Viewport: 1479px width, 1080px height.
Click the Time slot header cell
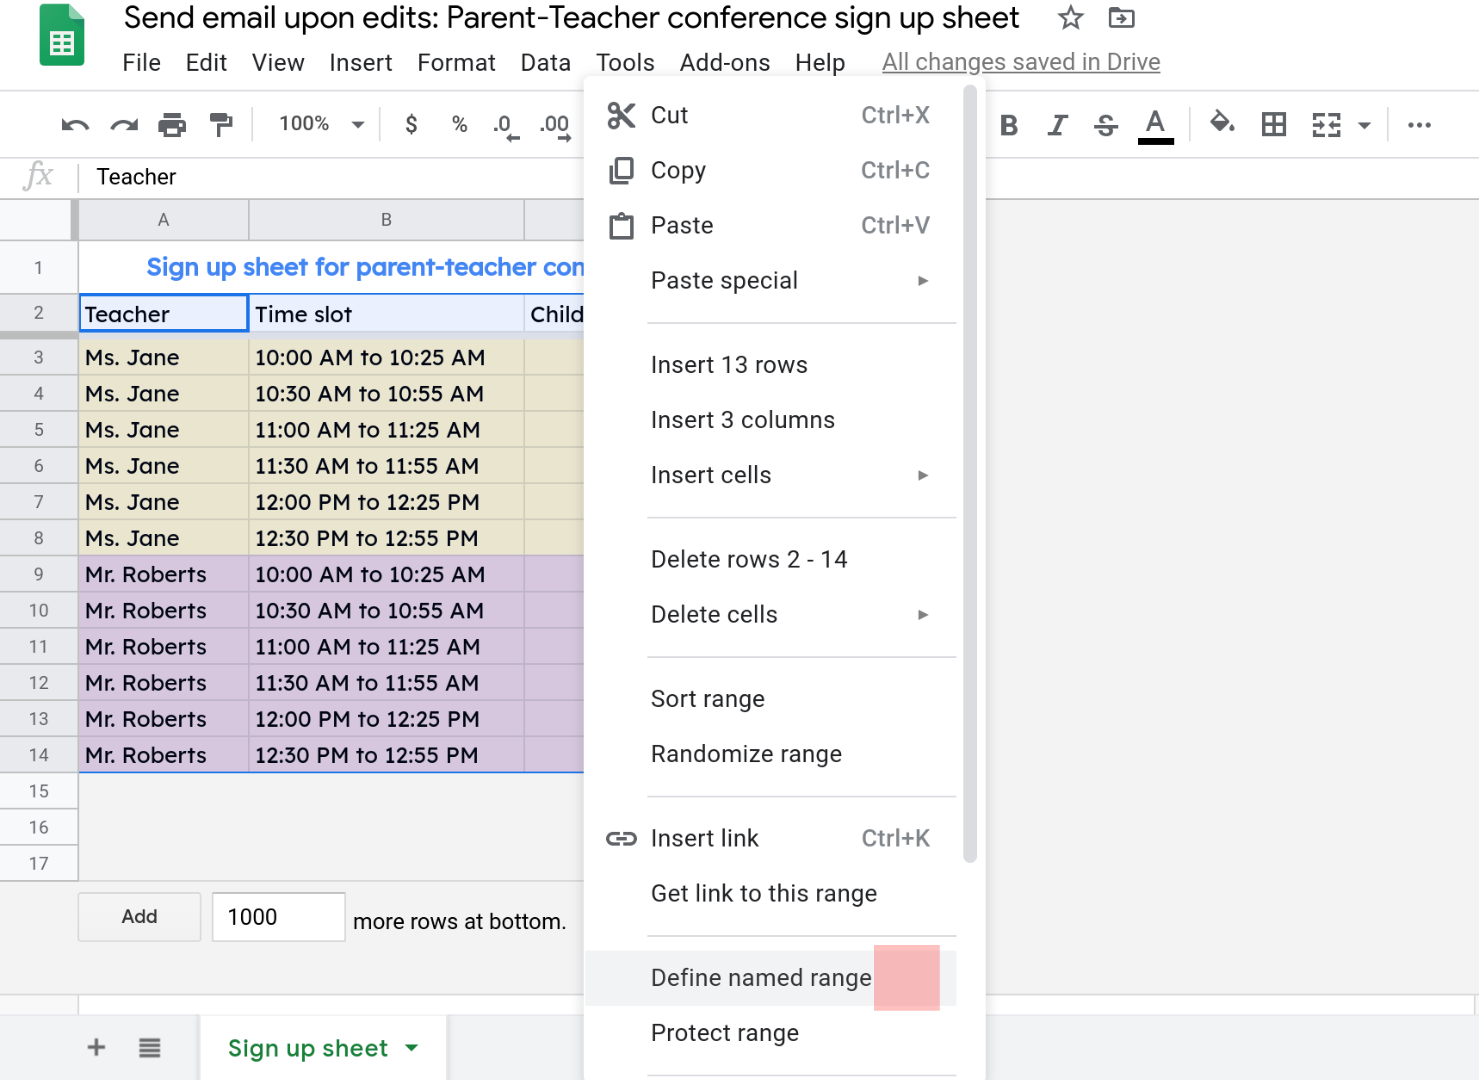(x=386, y=314)
